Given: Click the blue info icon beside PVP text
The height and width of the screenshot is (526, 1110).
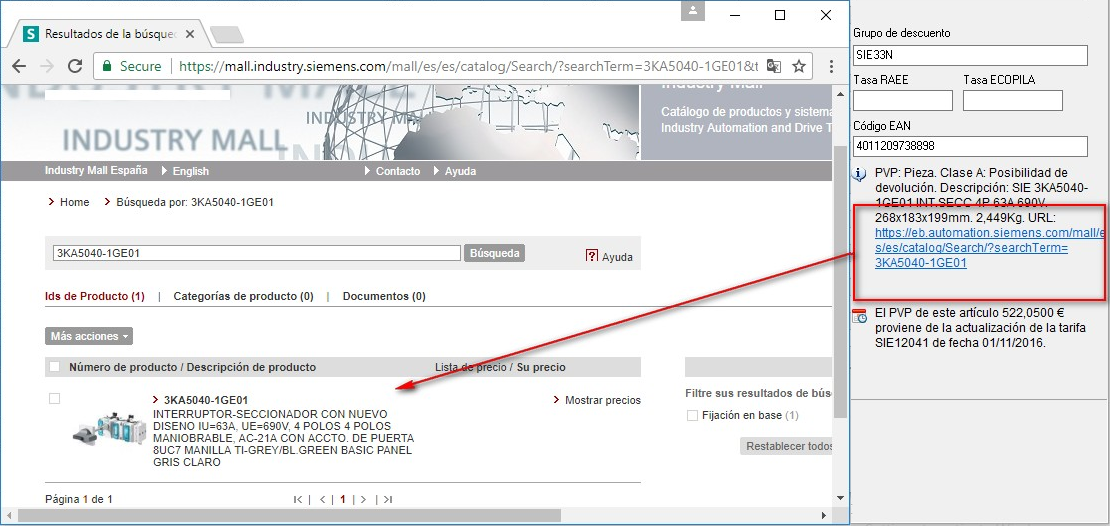Looking at the screenshot, I should click(x=859, y=174).
